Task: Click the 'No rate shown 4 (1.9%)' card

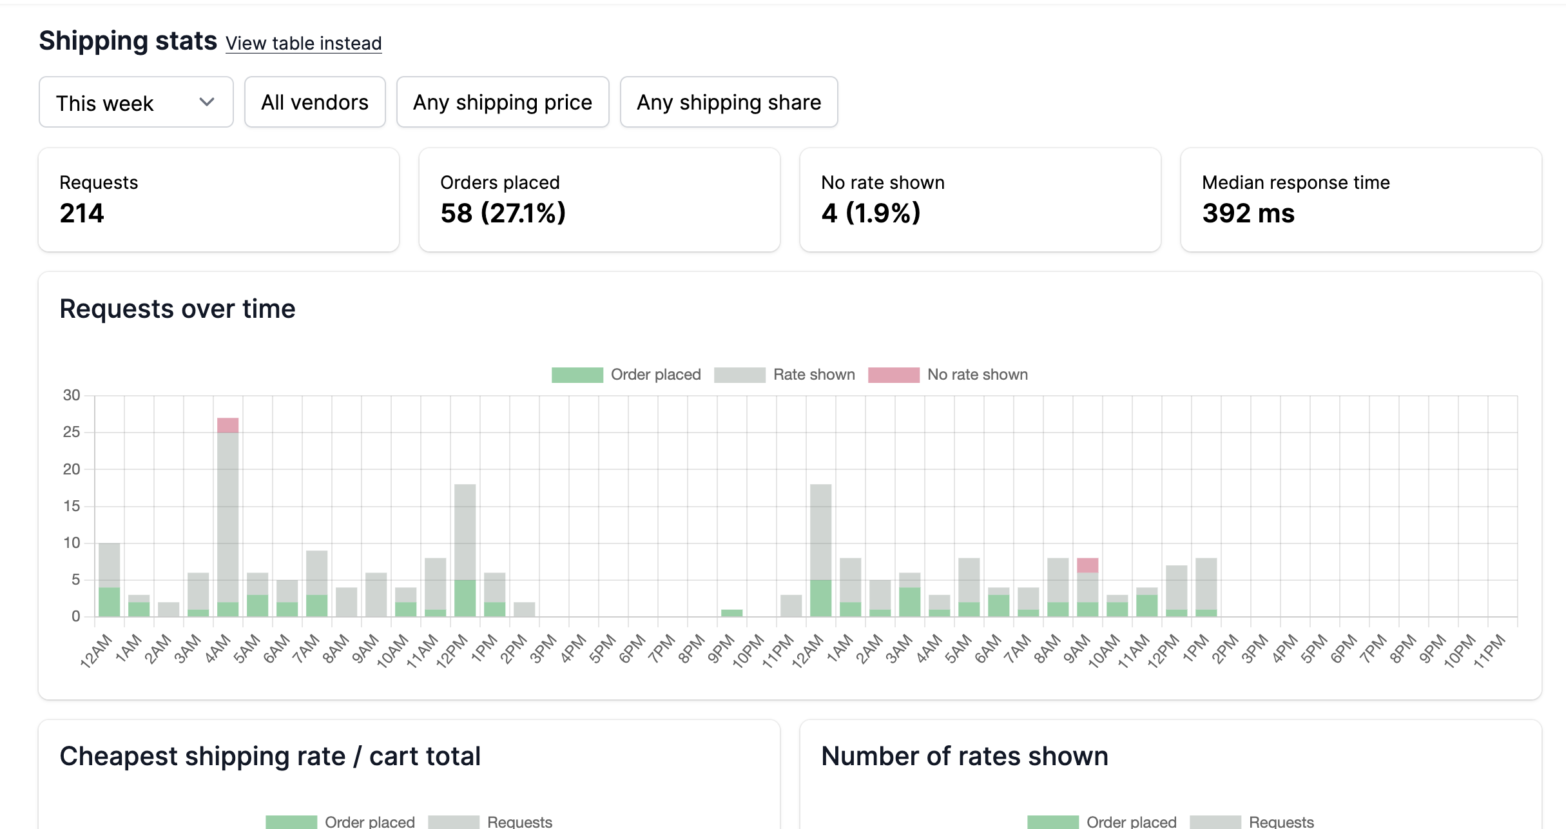Action: (980, 199)
